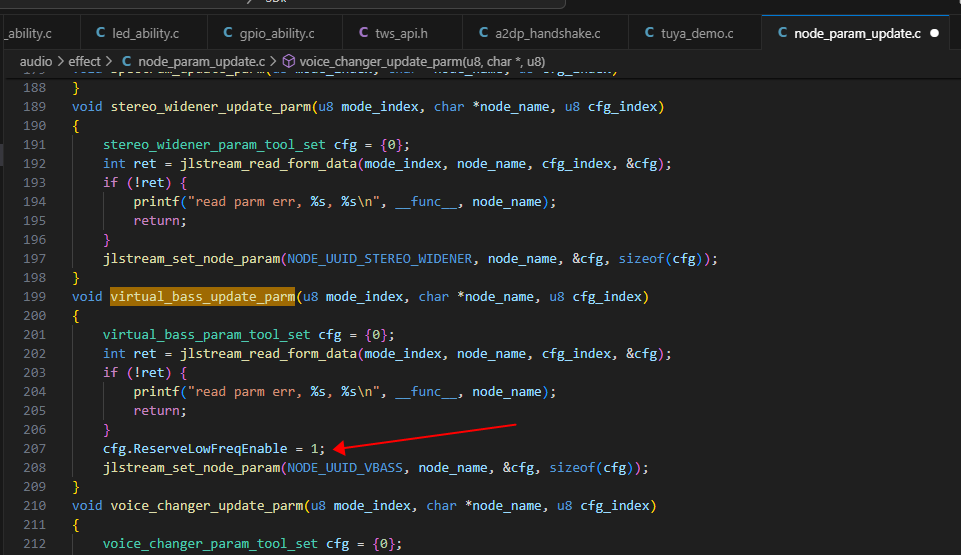This screenshot has height=555, width=961.
Task: Click stereo_widener_update_parm function name
Action: 210,107
